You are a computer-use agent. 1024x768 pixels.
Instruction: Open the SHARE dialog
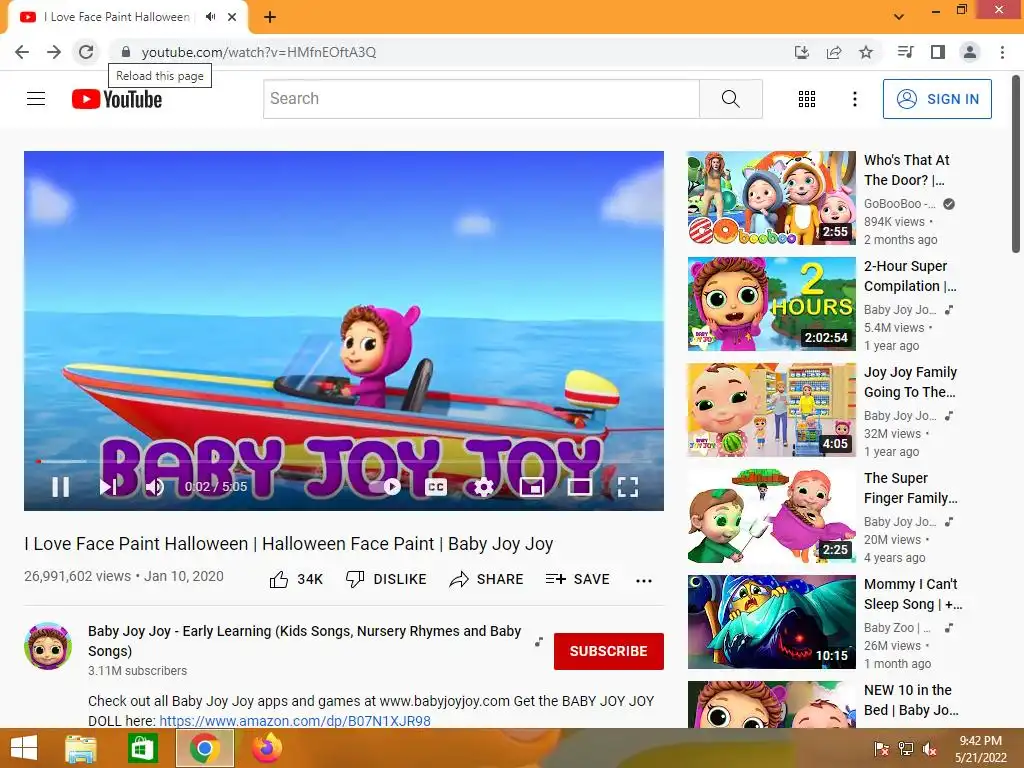pyautogui.click(x=487, y=579)
